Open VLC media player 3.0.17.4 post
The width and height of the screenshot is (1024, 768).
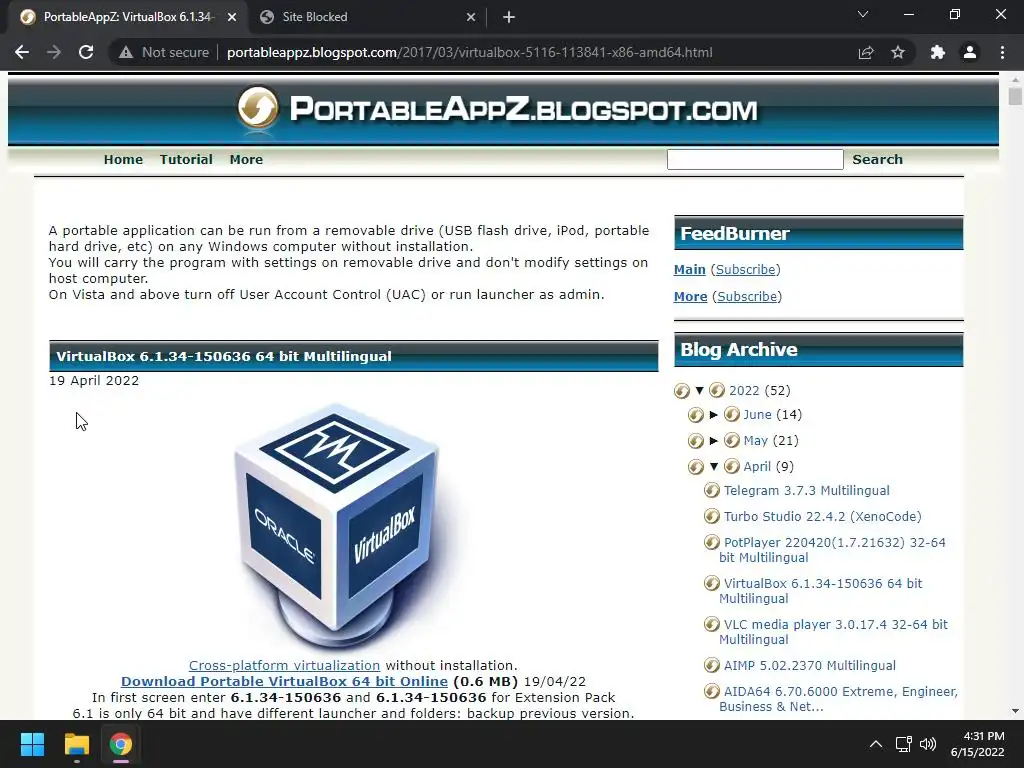(x=833, y=632)
